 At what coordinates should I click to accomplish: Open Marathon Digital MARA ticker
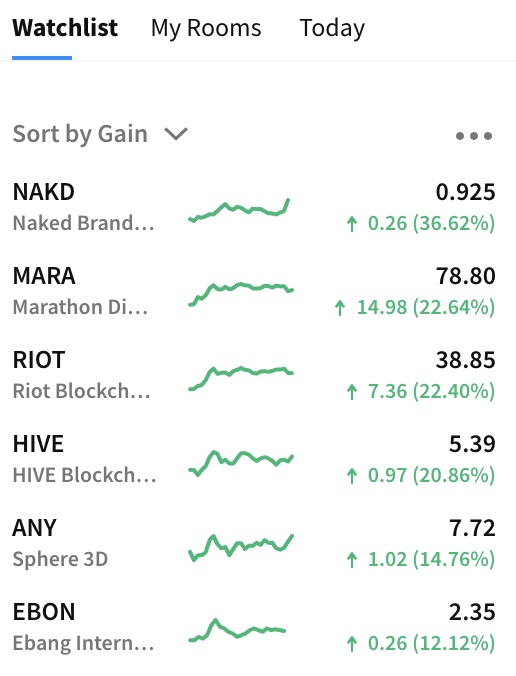click(x=44, y=276)
